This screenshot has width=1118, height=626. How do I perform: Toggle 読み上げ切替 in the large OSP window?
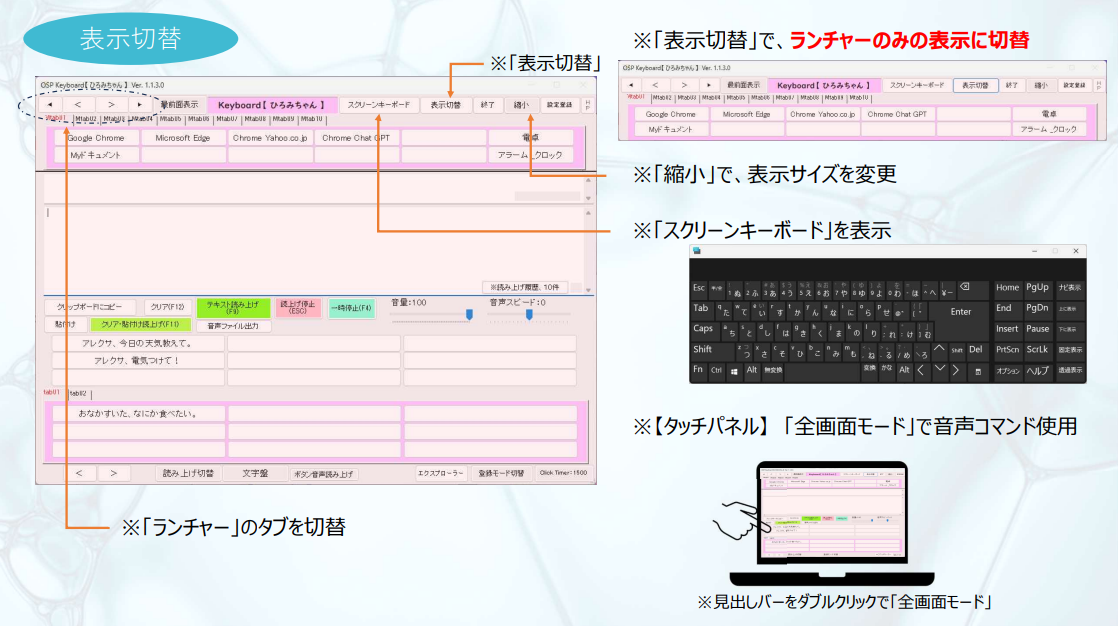188,473
